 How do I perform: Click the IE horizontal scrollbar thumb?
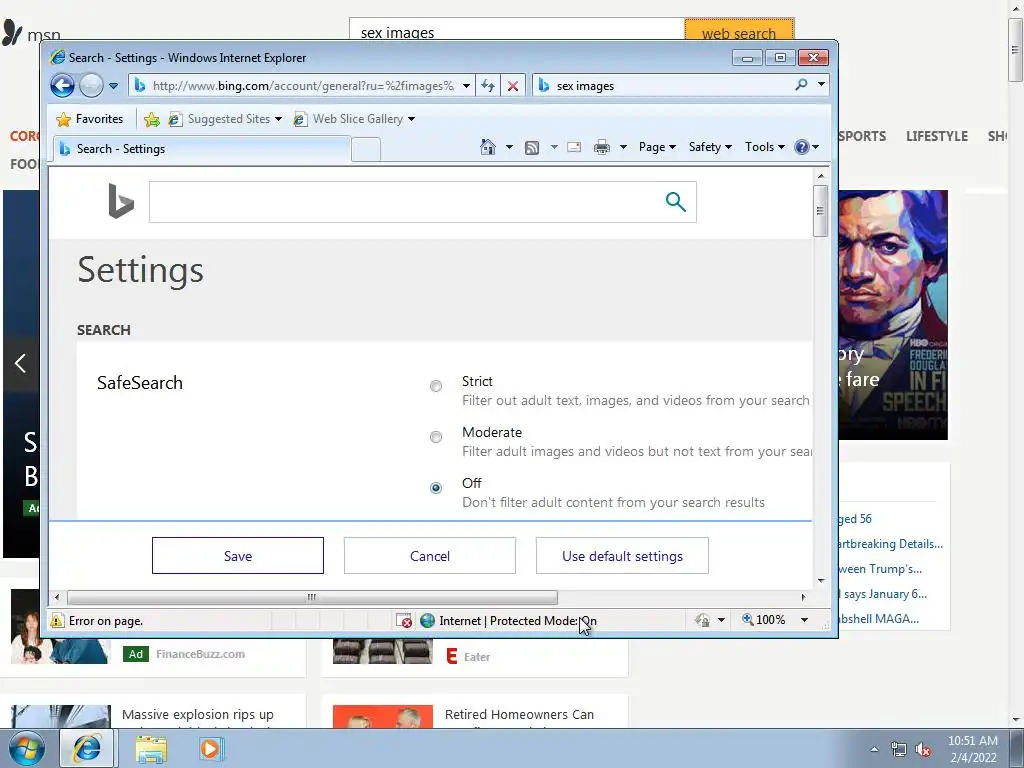click(312, 597)
